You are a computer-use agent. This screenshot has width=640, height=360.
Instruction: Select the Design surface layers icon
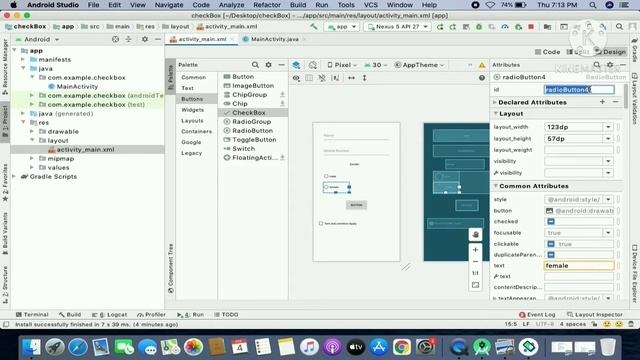coord(296,65)
